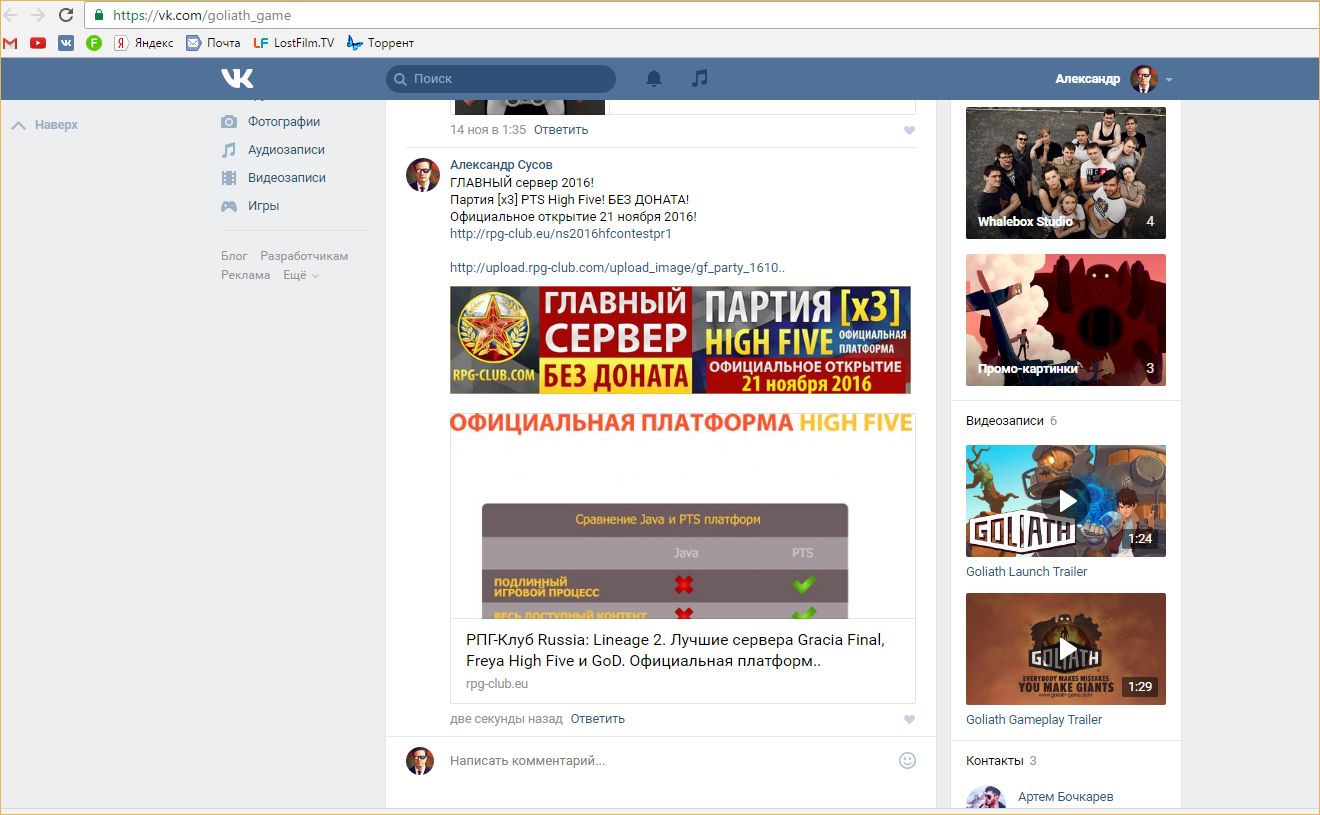Click the Gmail bookmark icon
The image size is (1320, 815).
[10, 43]
